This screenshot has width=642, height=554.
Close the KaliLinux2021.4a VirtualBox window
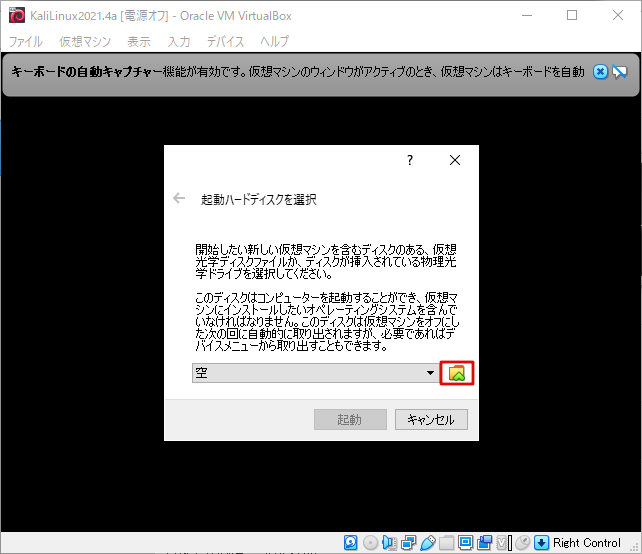[618, 15]
